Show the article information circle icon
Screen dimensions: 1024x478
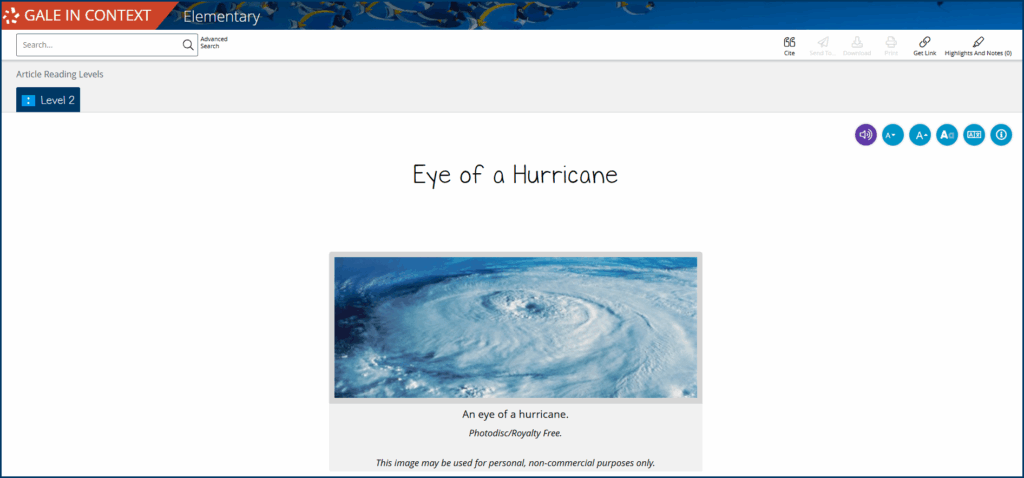pos(1001,134)
